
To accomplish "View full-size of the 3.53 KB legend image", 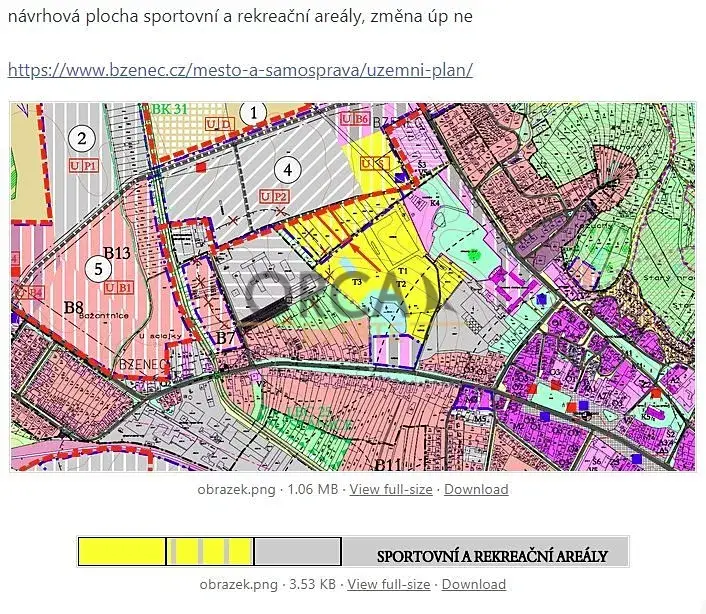I will pyautogui.click(x=389, y=584).
